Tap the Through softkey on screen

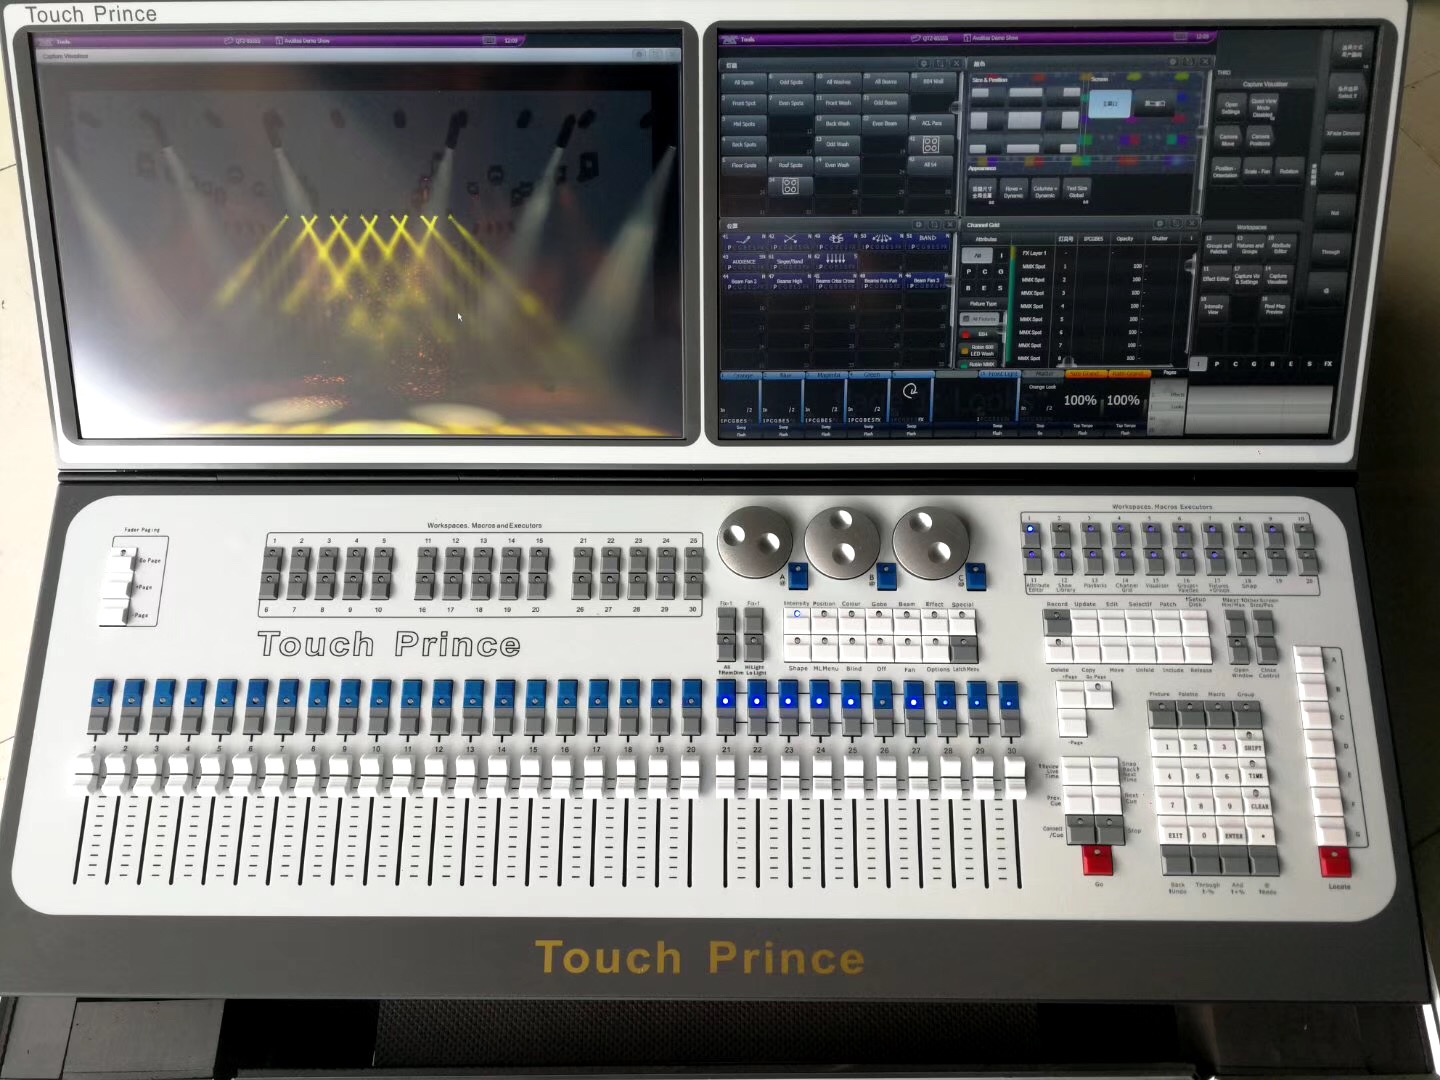point(1331,251)
